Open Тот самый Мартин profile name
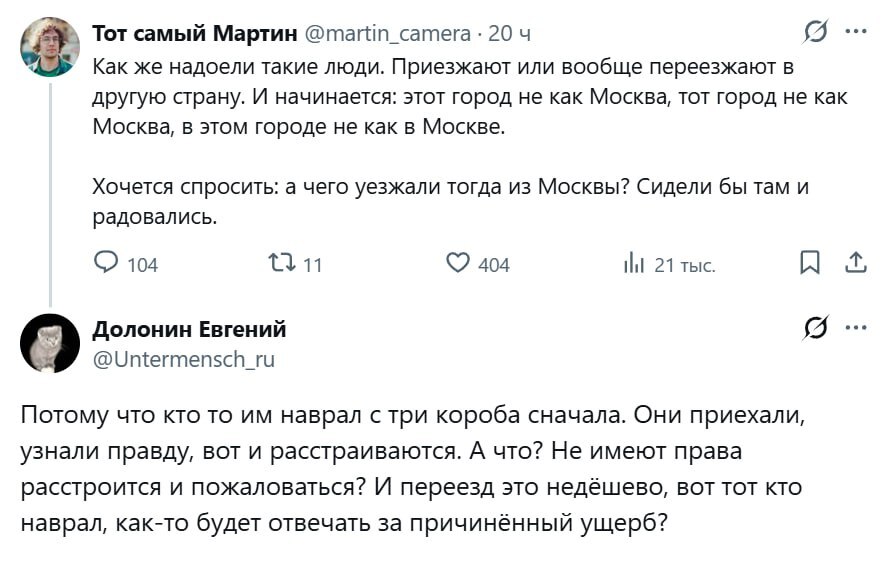 (194, 34)
